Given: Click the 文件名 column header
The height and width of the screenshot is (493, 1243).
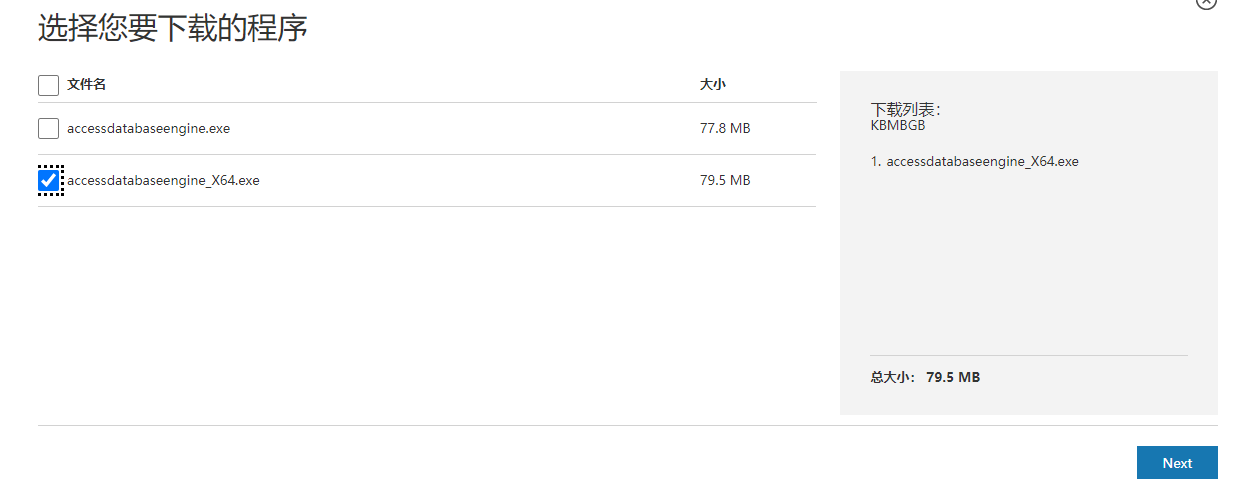Looking at the screenshot, I should 87,85.
